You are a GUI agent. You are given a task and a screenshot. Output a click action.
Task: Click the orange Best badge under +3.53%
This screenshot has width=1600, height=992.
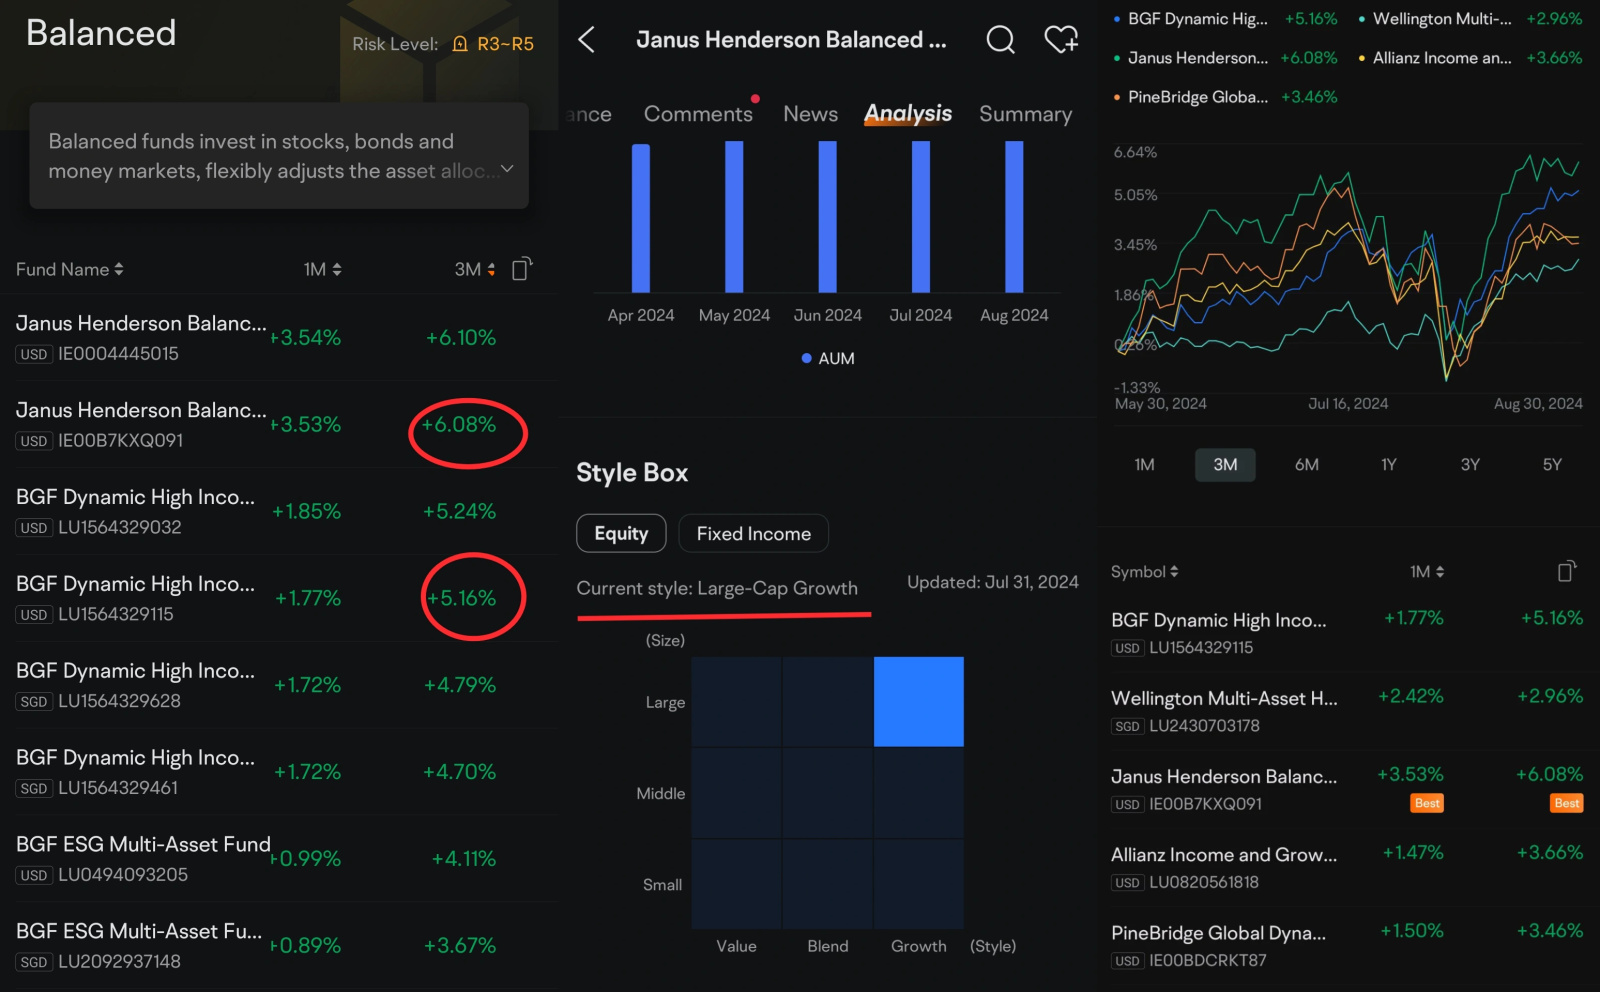(1427, 803)
